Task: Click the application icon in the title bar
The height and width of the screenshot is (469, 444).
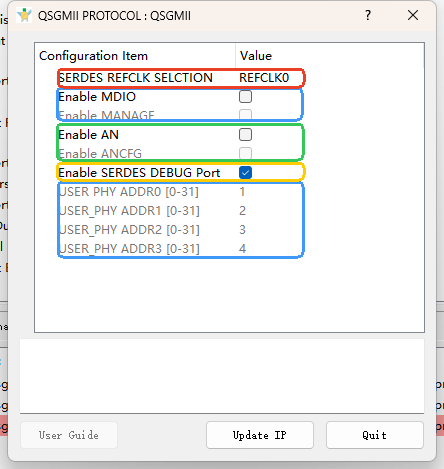Action: tap(24, 15)
